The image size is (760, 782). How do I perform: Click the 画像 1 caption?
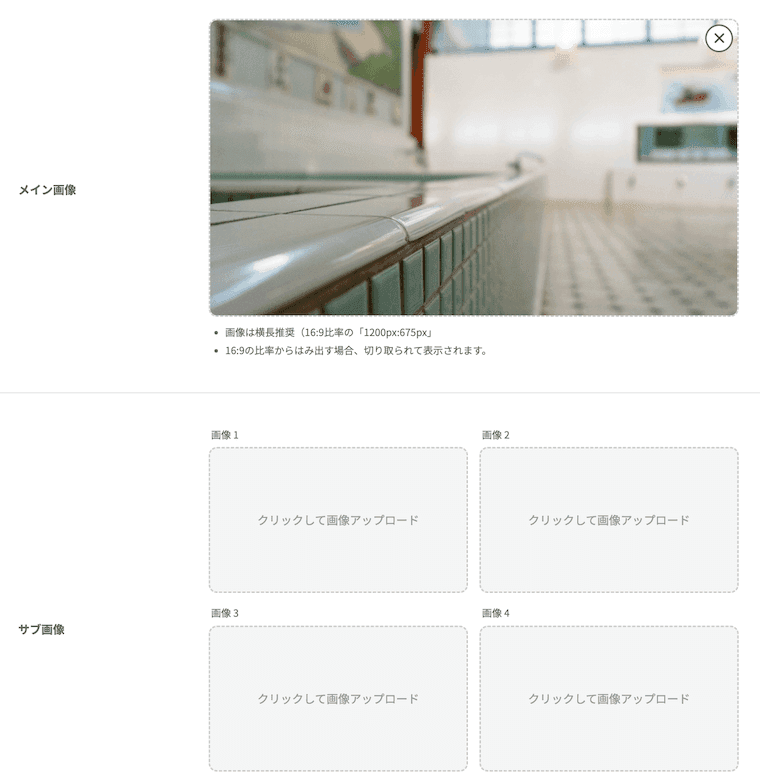(x=225, y=435)
